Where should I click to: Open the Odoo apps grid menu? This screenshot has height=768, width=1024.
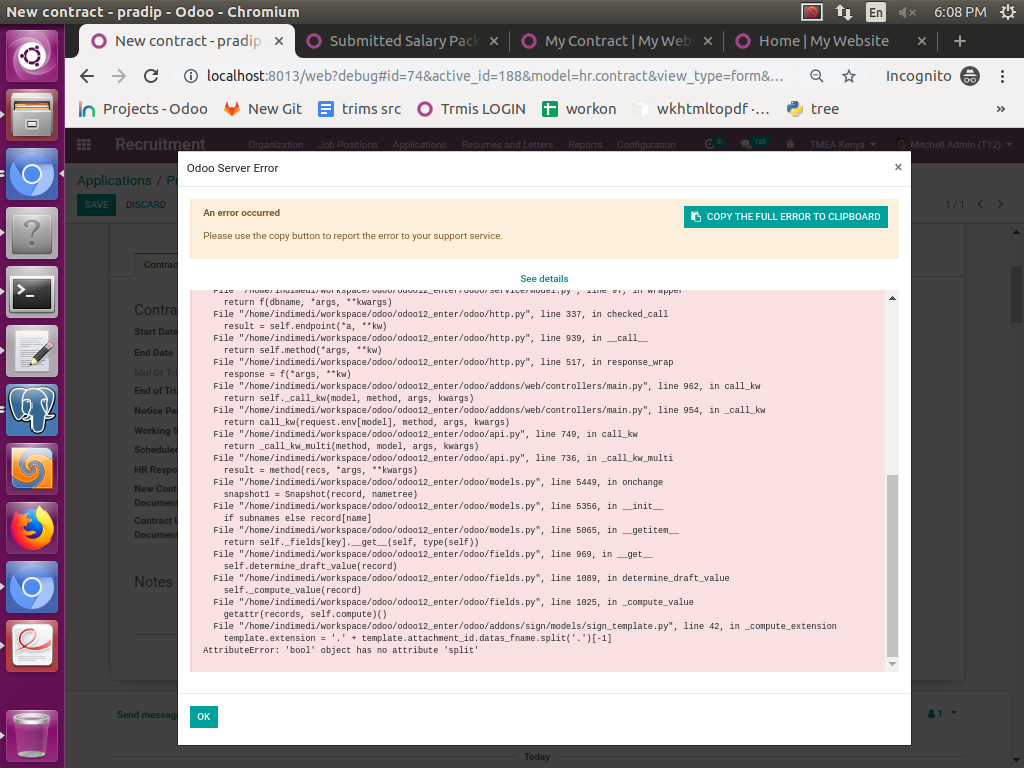click(x=84, y=145)
